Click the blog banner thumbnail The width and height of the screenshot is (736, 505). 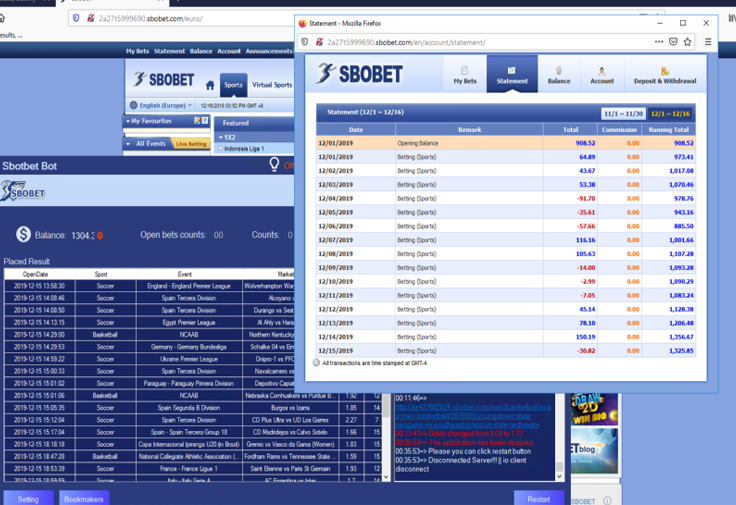pos(594,451)
